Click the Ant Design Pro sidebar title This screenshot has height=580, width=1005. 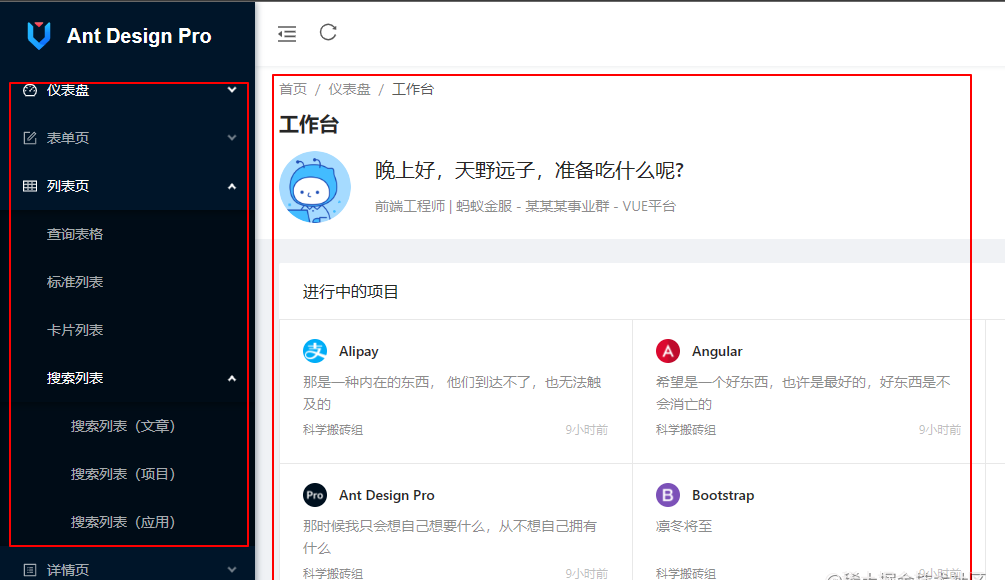click(x=139, y=36)
